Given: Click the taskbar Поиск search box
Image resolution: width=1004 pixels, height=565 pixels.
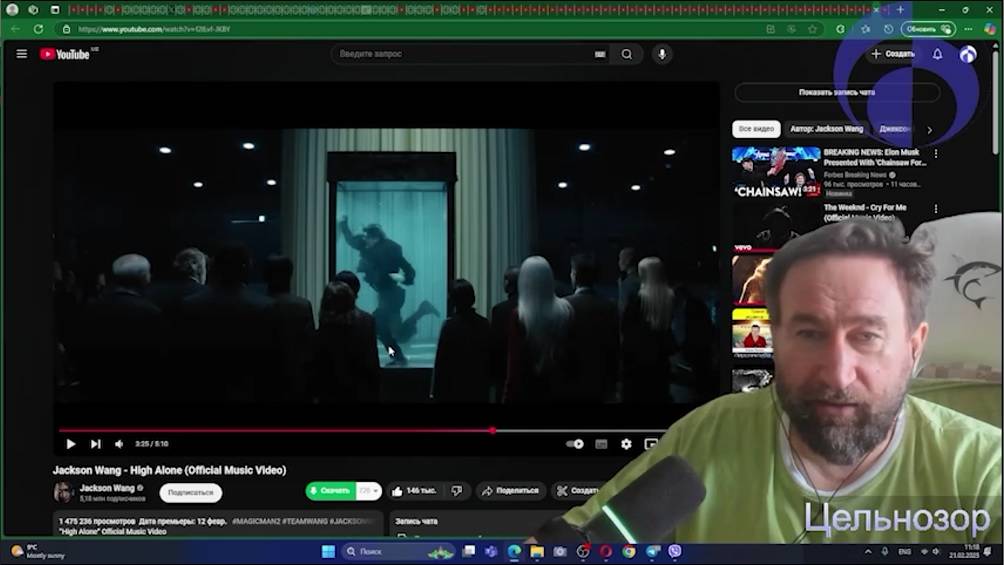Looking at the screenshot, I should [x=398, y=552].
